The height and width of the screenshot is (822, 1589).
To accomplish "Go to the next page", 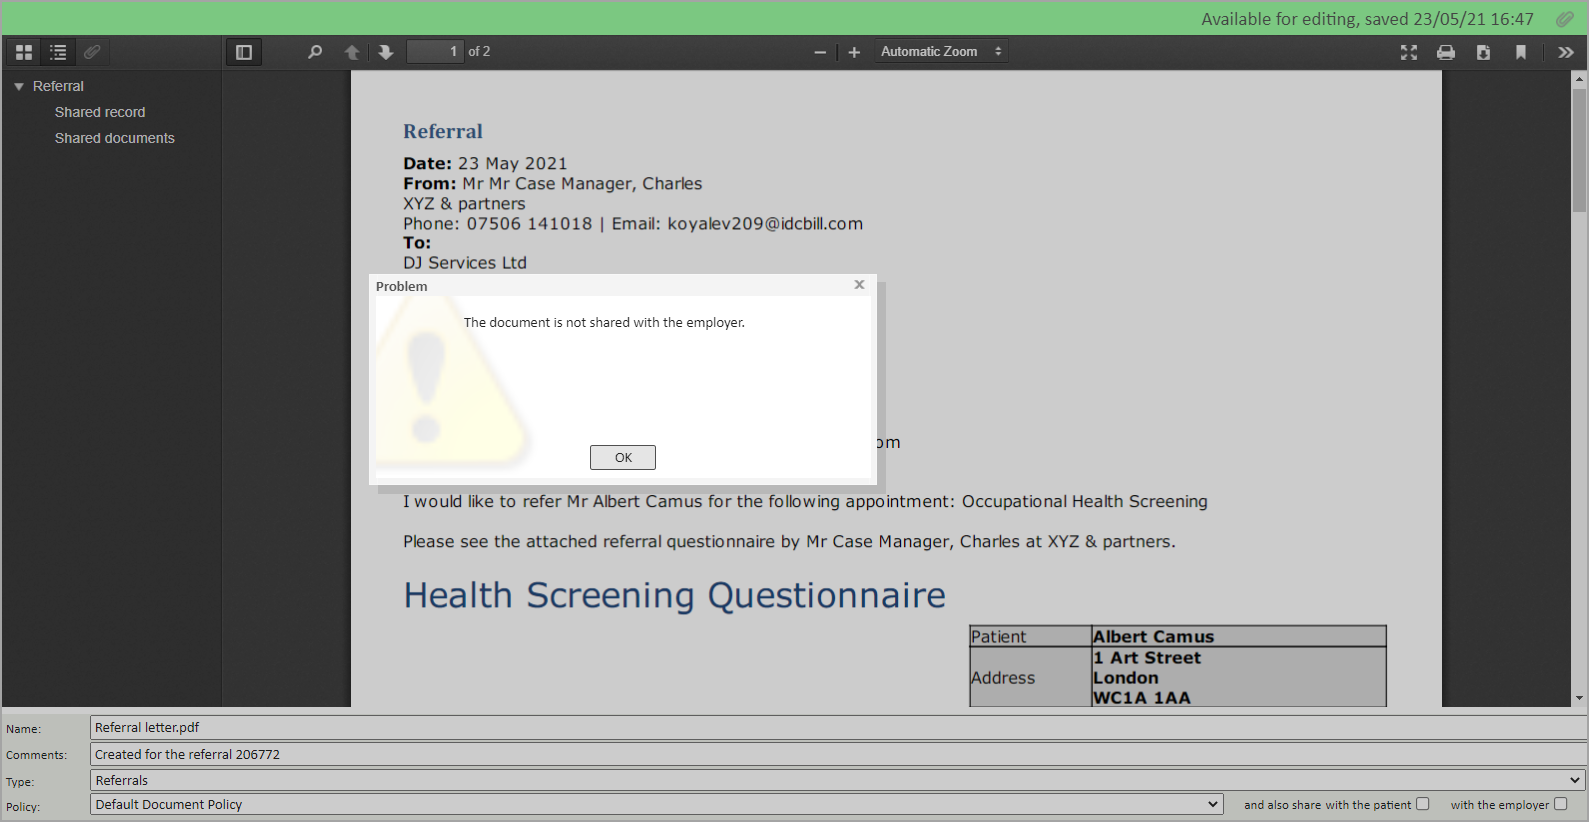I will 386,52.
